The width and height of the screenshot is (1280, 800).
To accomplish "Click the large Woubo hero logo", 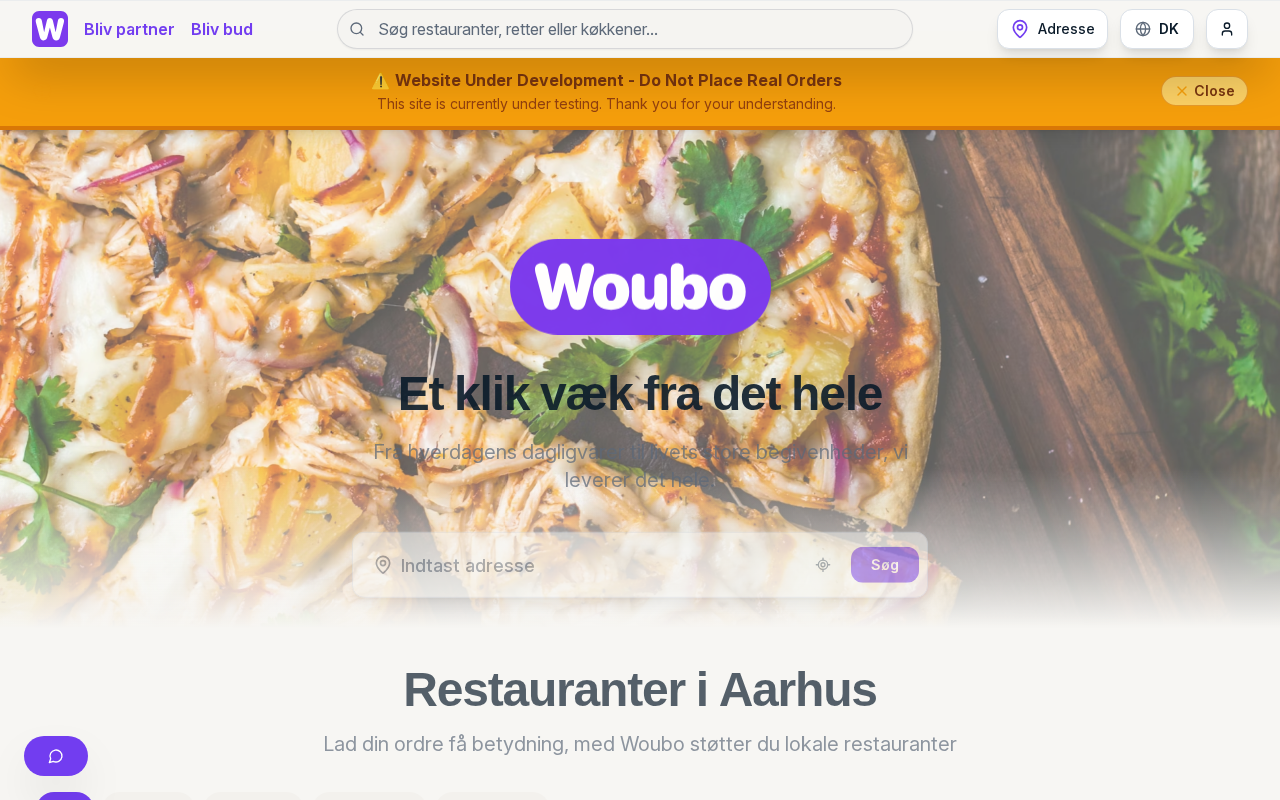I will [641, 287].
